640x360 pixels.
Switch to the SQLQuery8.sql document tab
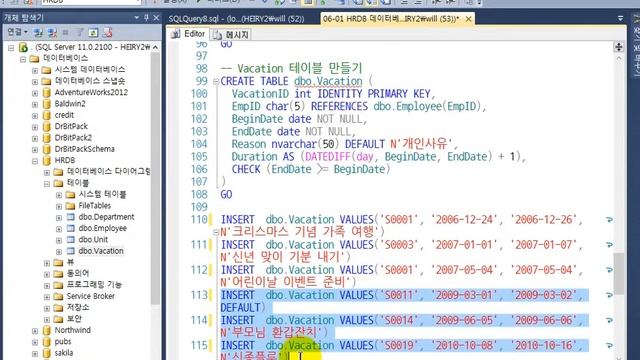[x=236, y=19]
